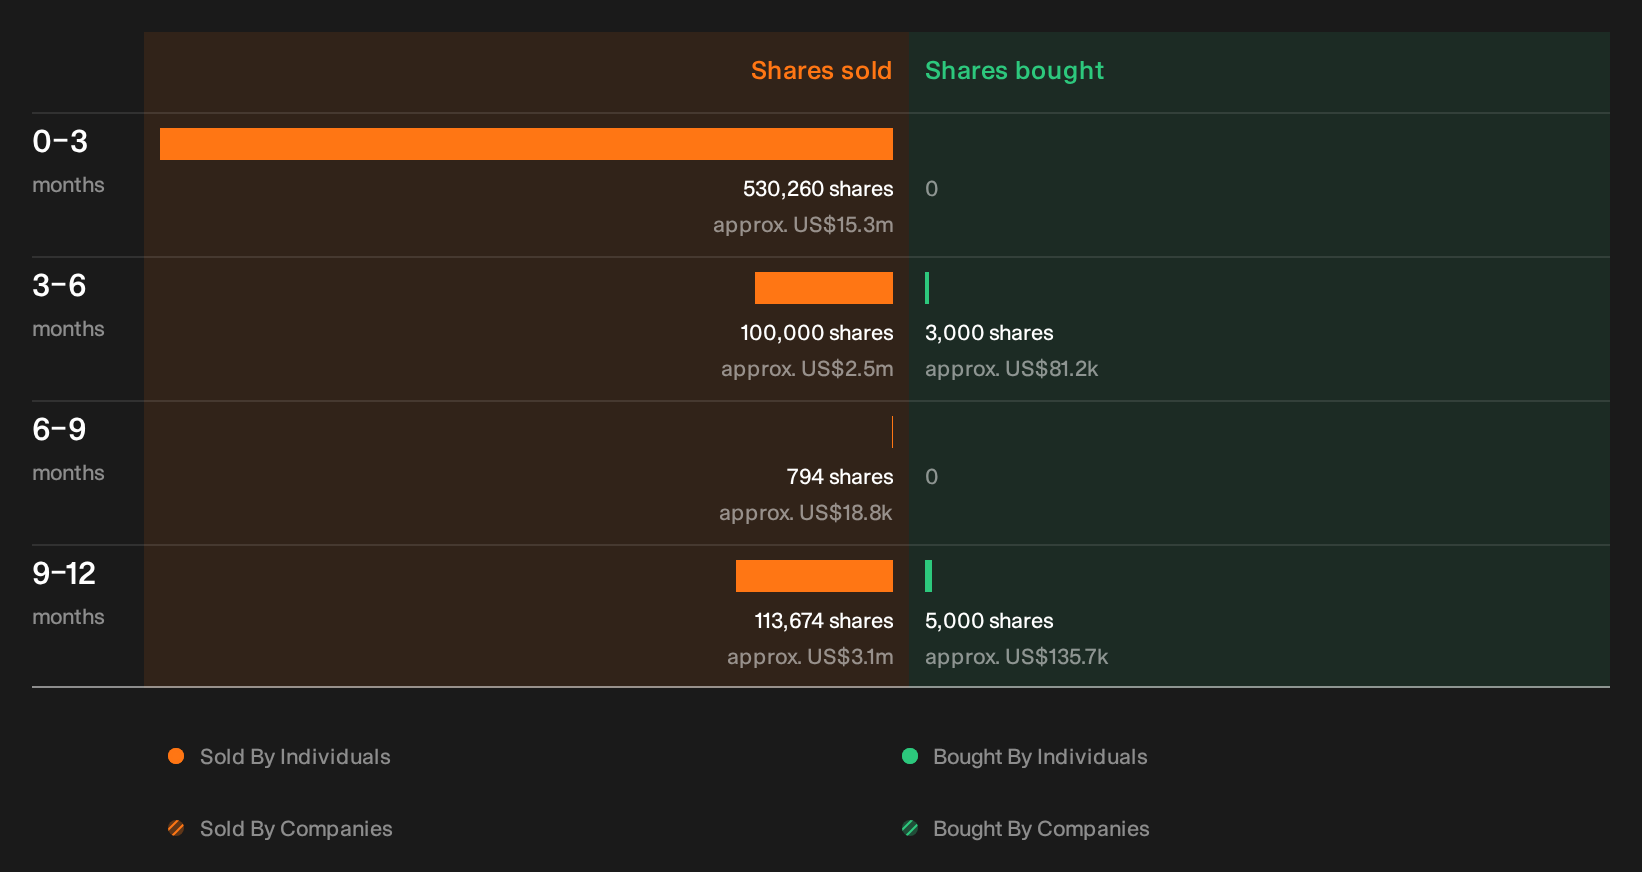Click the 100,000 shares value
Screen dimensions: 1642x872
tap(817, 333)
